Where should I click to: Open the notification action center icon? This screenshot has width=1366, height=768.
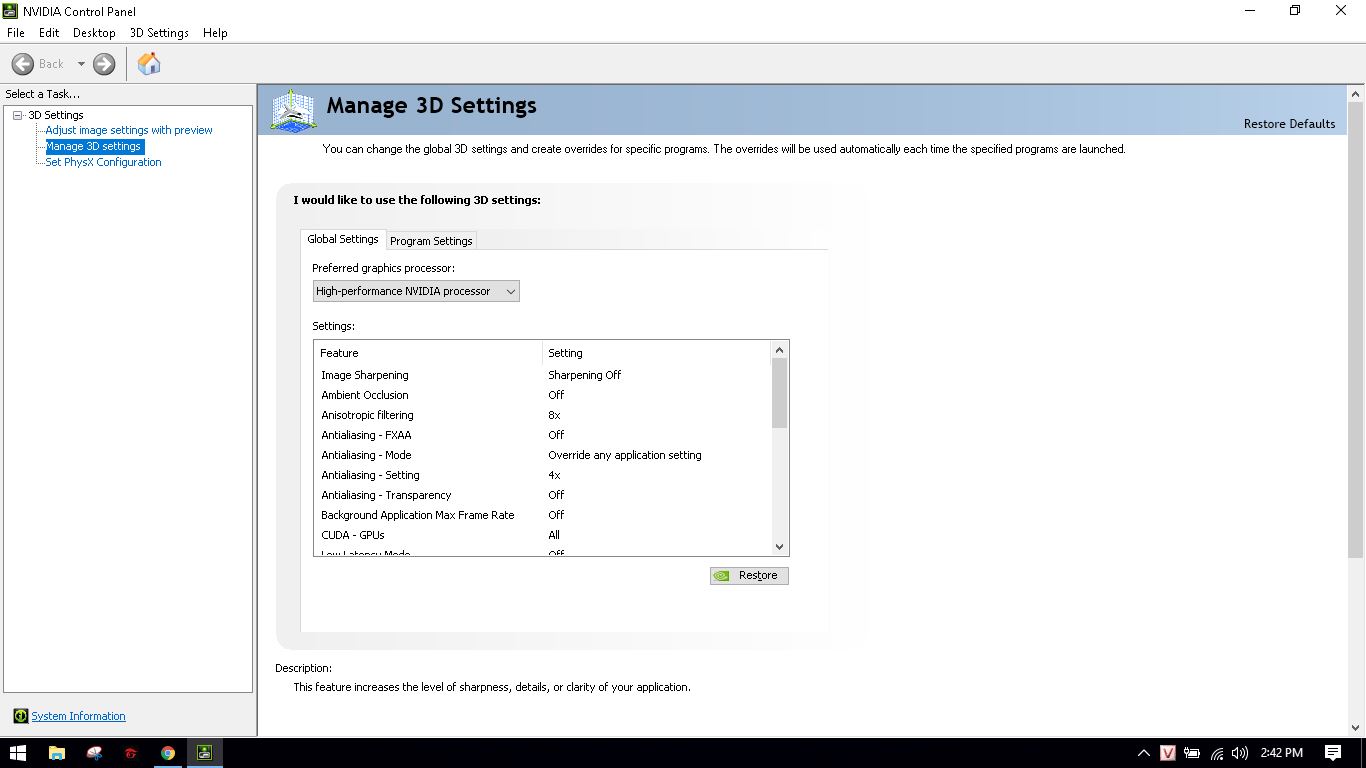[x=1333, y=753]
